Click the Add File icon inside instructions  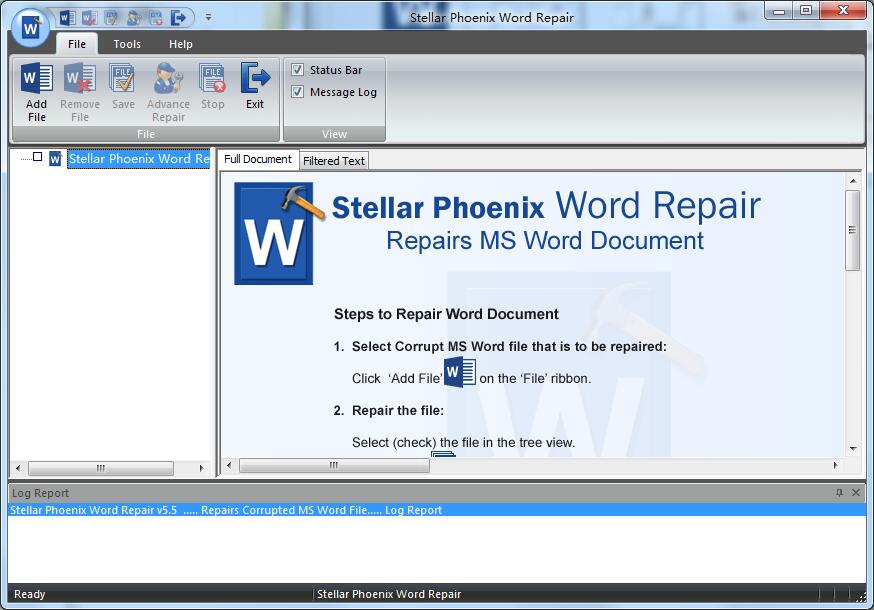pos(460,372)
